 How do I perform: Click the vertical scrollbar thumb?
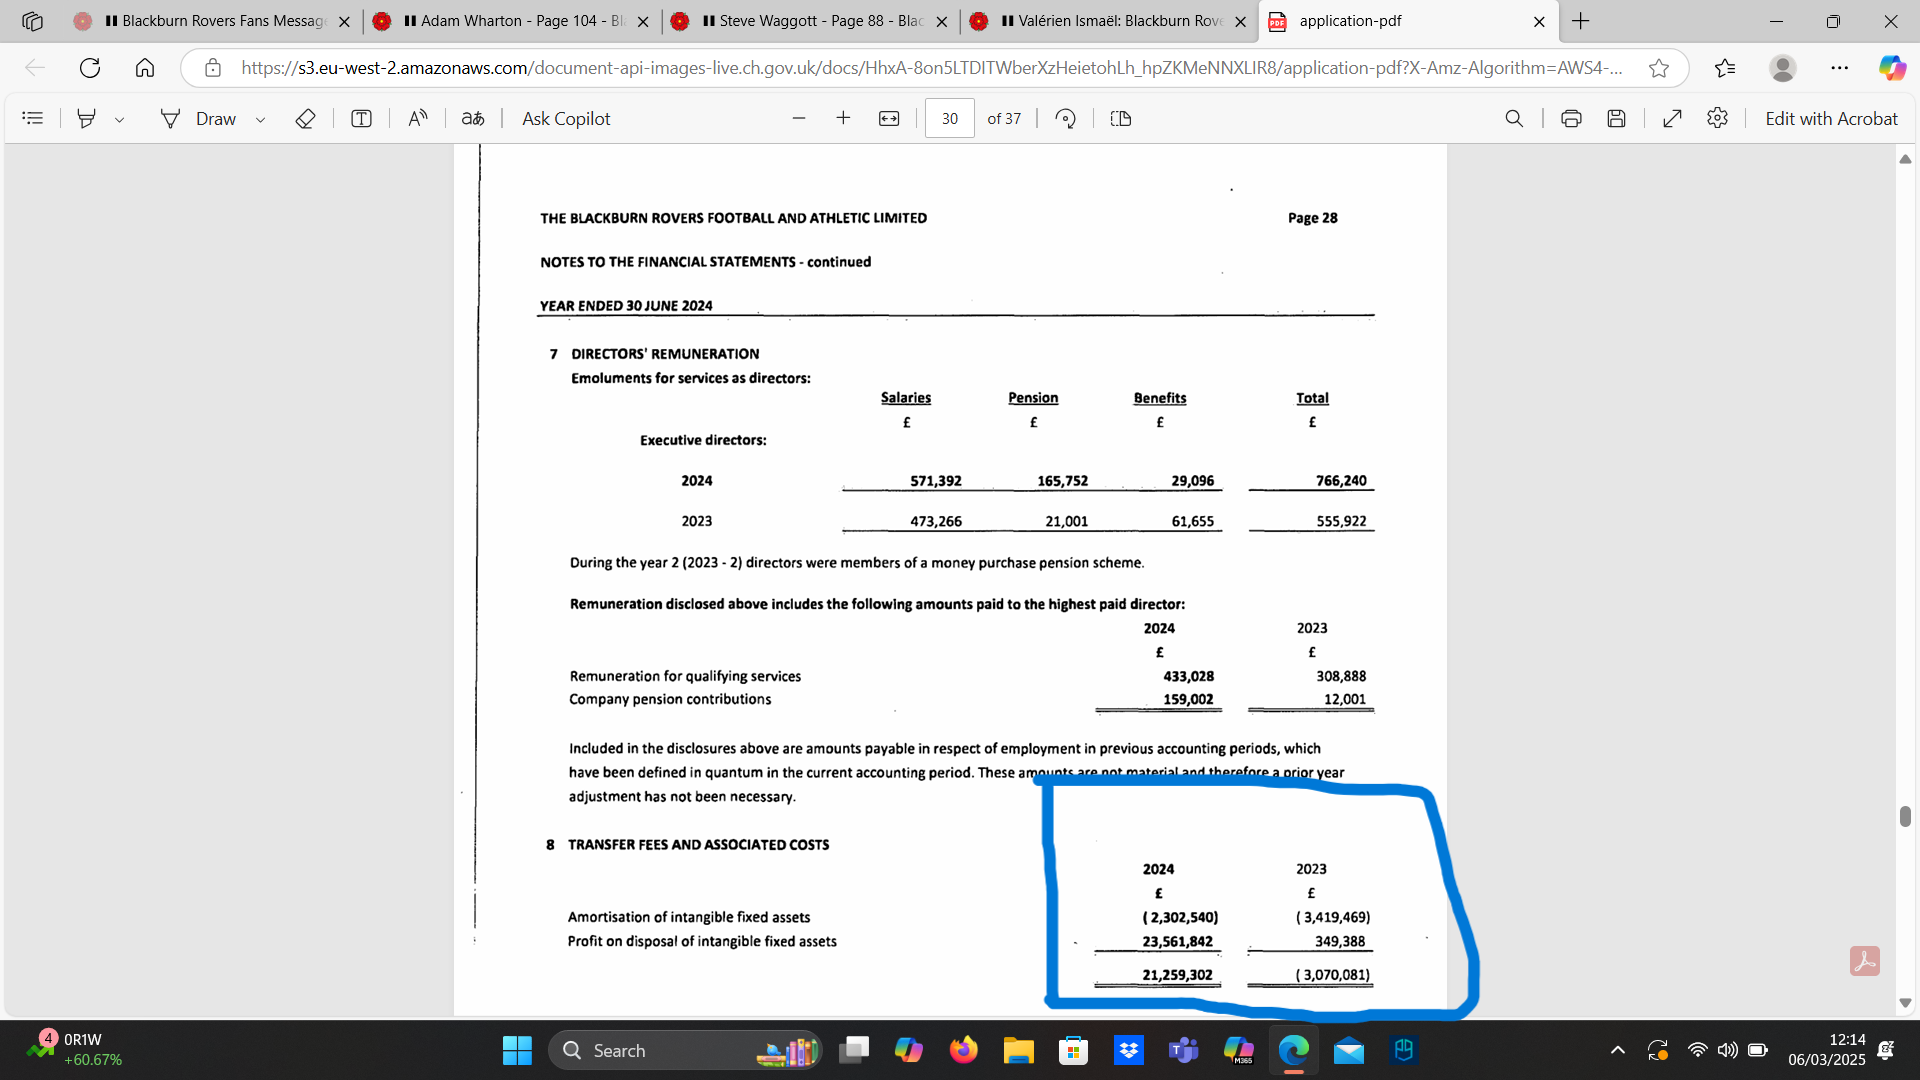(1905, 816)
